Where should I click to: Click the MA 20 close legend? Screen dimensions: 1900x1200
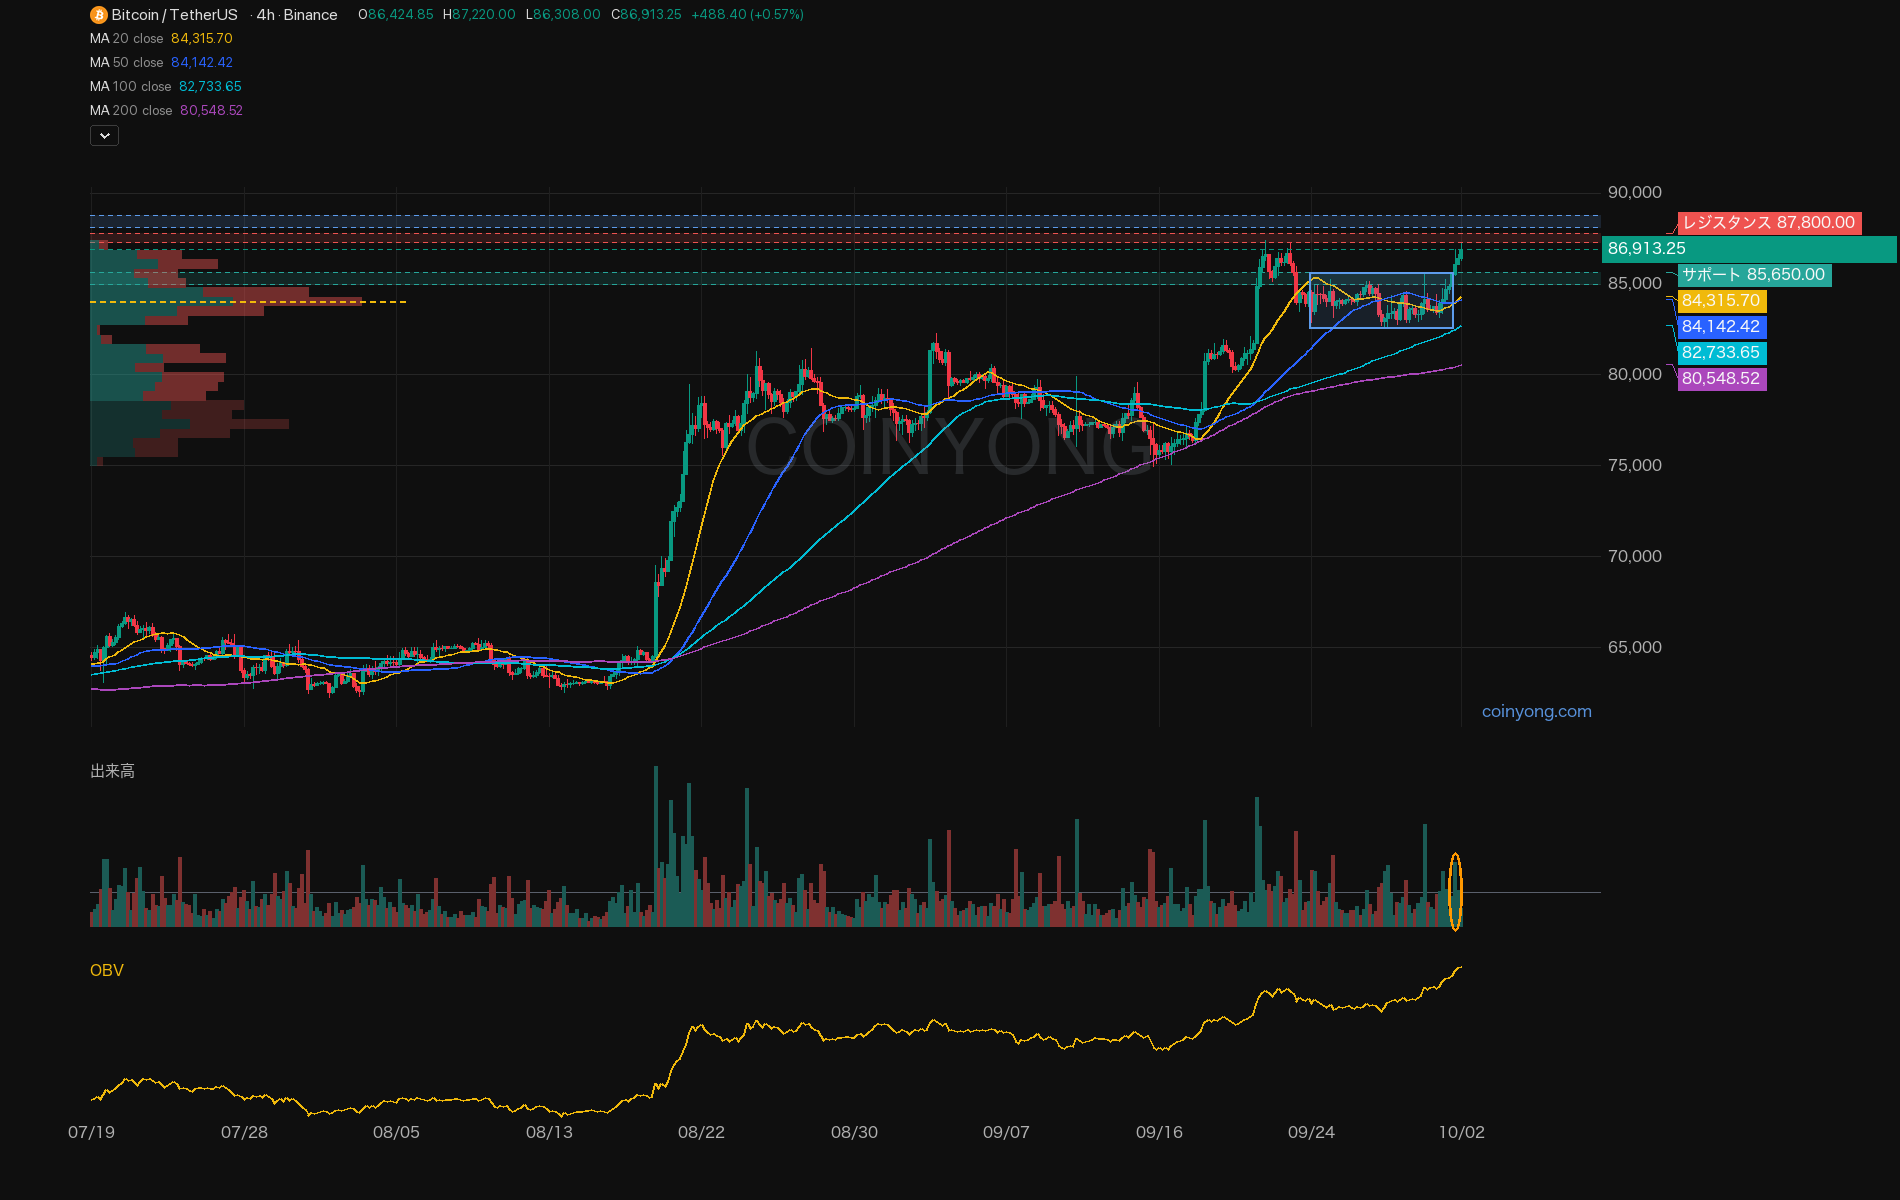(161, 39)
